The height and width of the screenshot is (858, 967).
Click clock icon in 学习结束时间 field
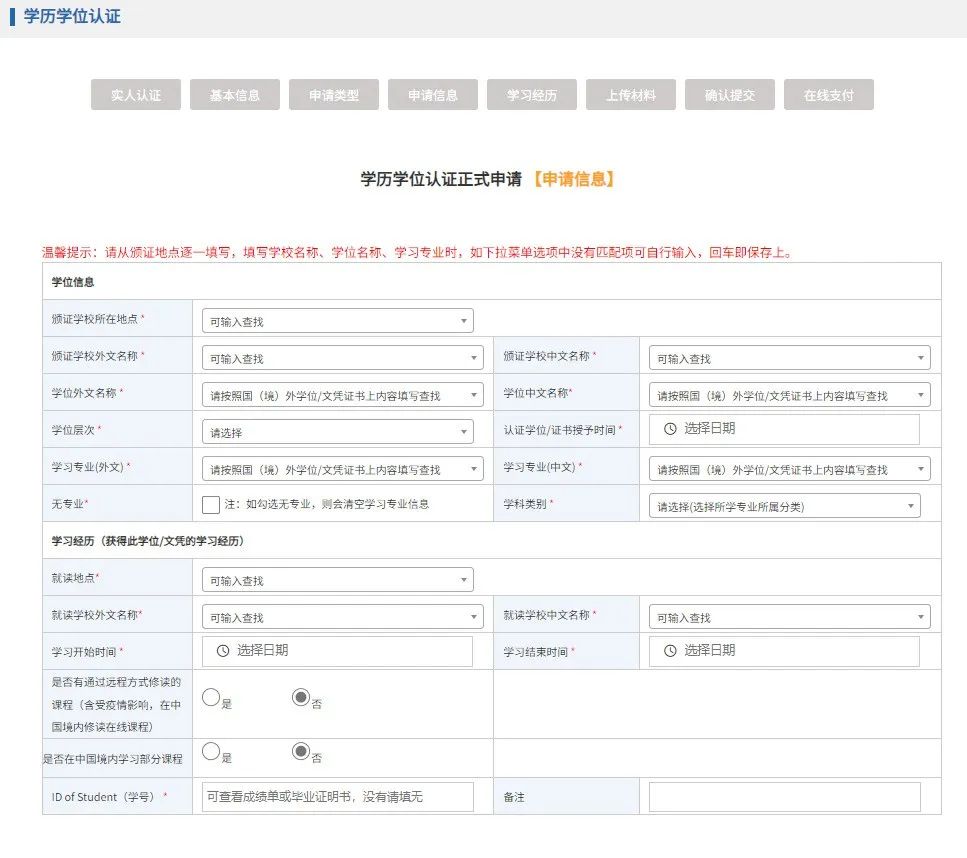(670, 650)
